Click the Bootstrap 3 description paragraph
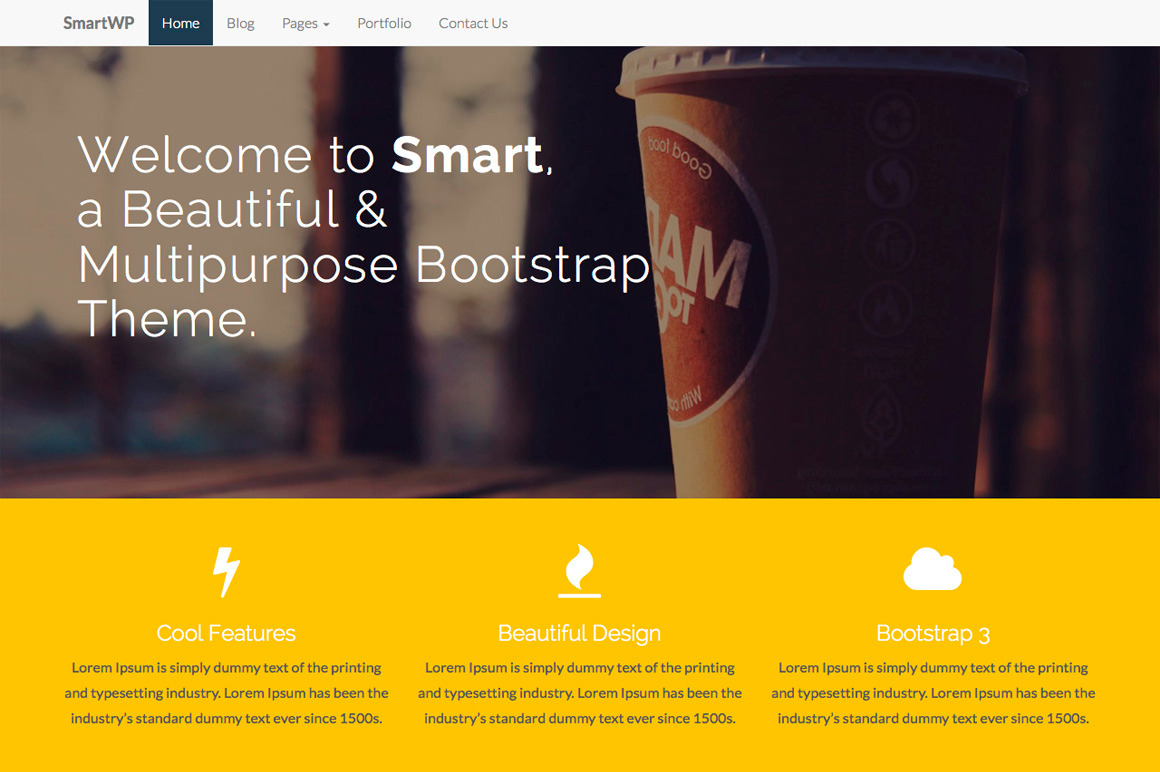The width and height of the screenshot is (1160, 772). pyautogui.click(x=933, y=692)
